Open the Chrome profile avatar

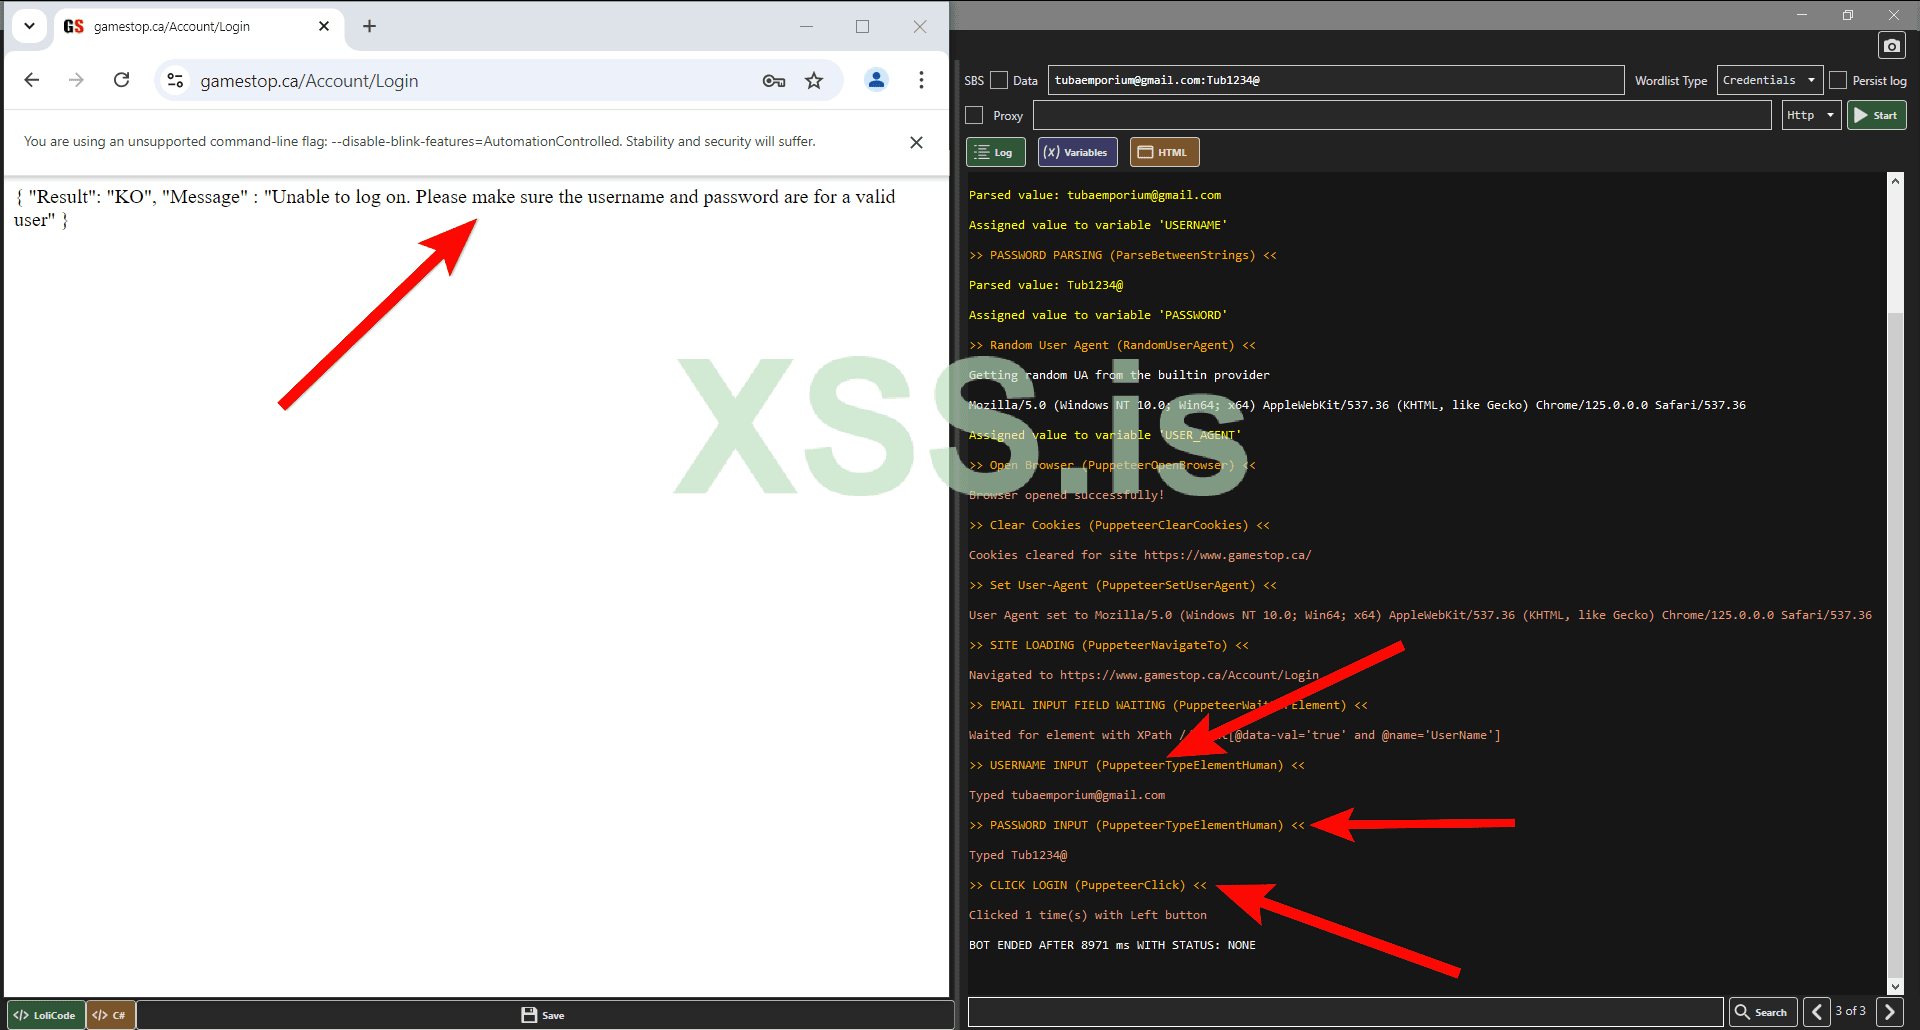pyautogui.click(x=876, y=80)
